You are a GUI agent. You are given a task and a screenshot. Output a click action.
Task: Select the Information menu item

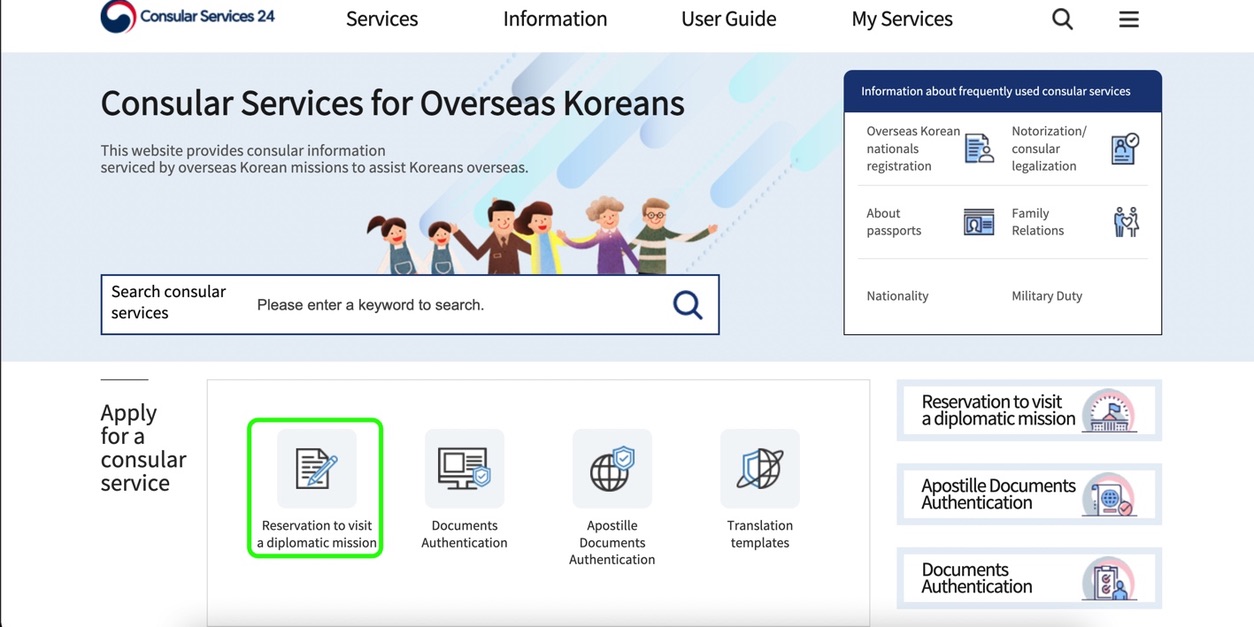point(555,18)
